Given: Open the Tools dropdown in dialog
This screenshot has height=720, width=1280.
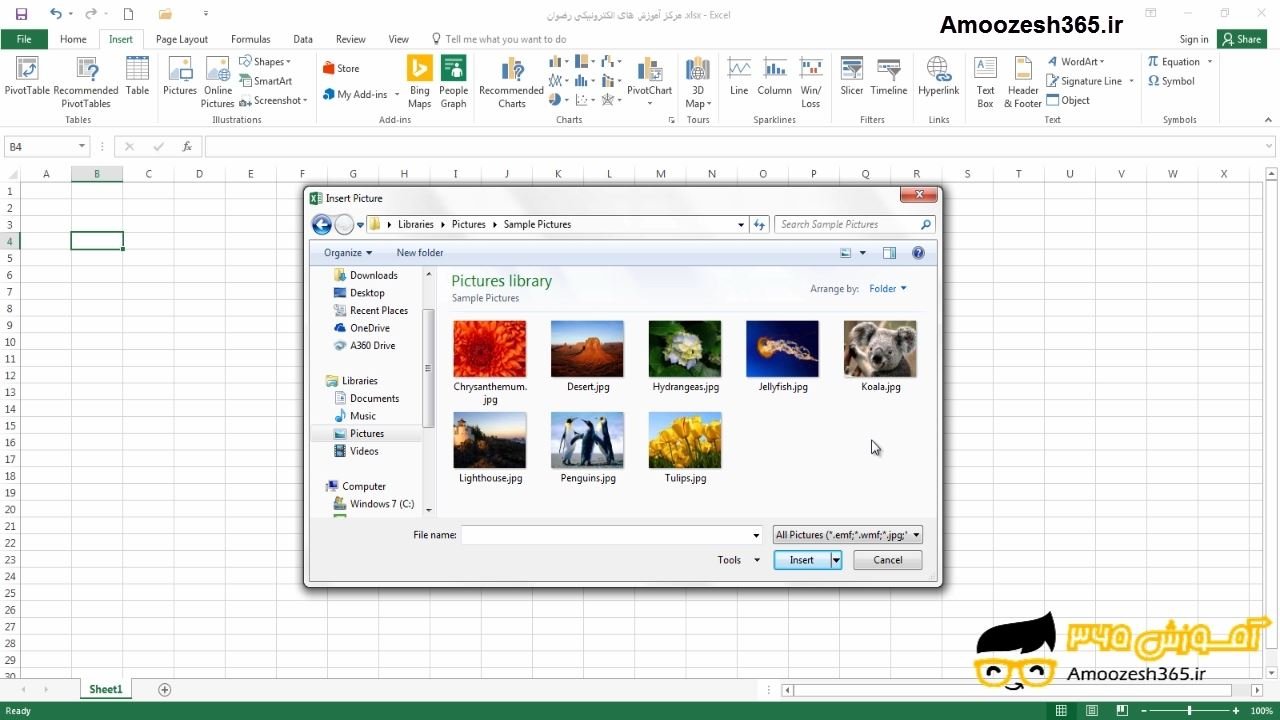Looking at the screenshot, I should click(x=739, y=560).
